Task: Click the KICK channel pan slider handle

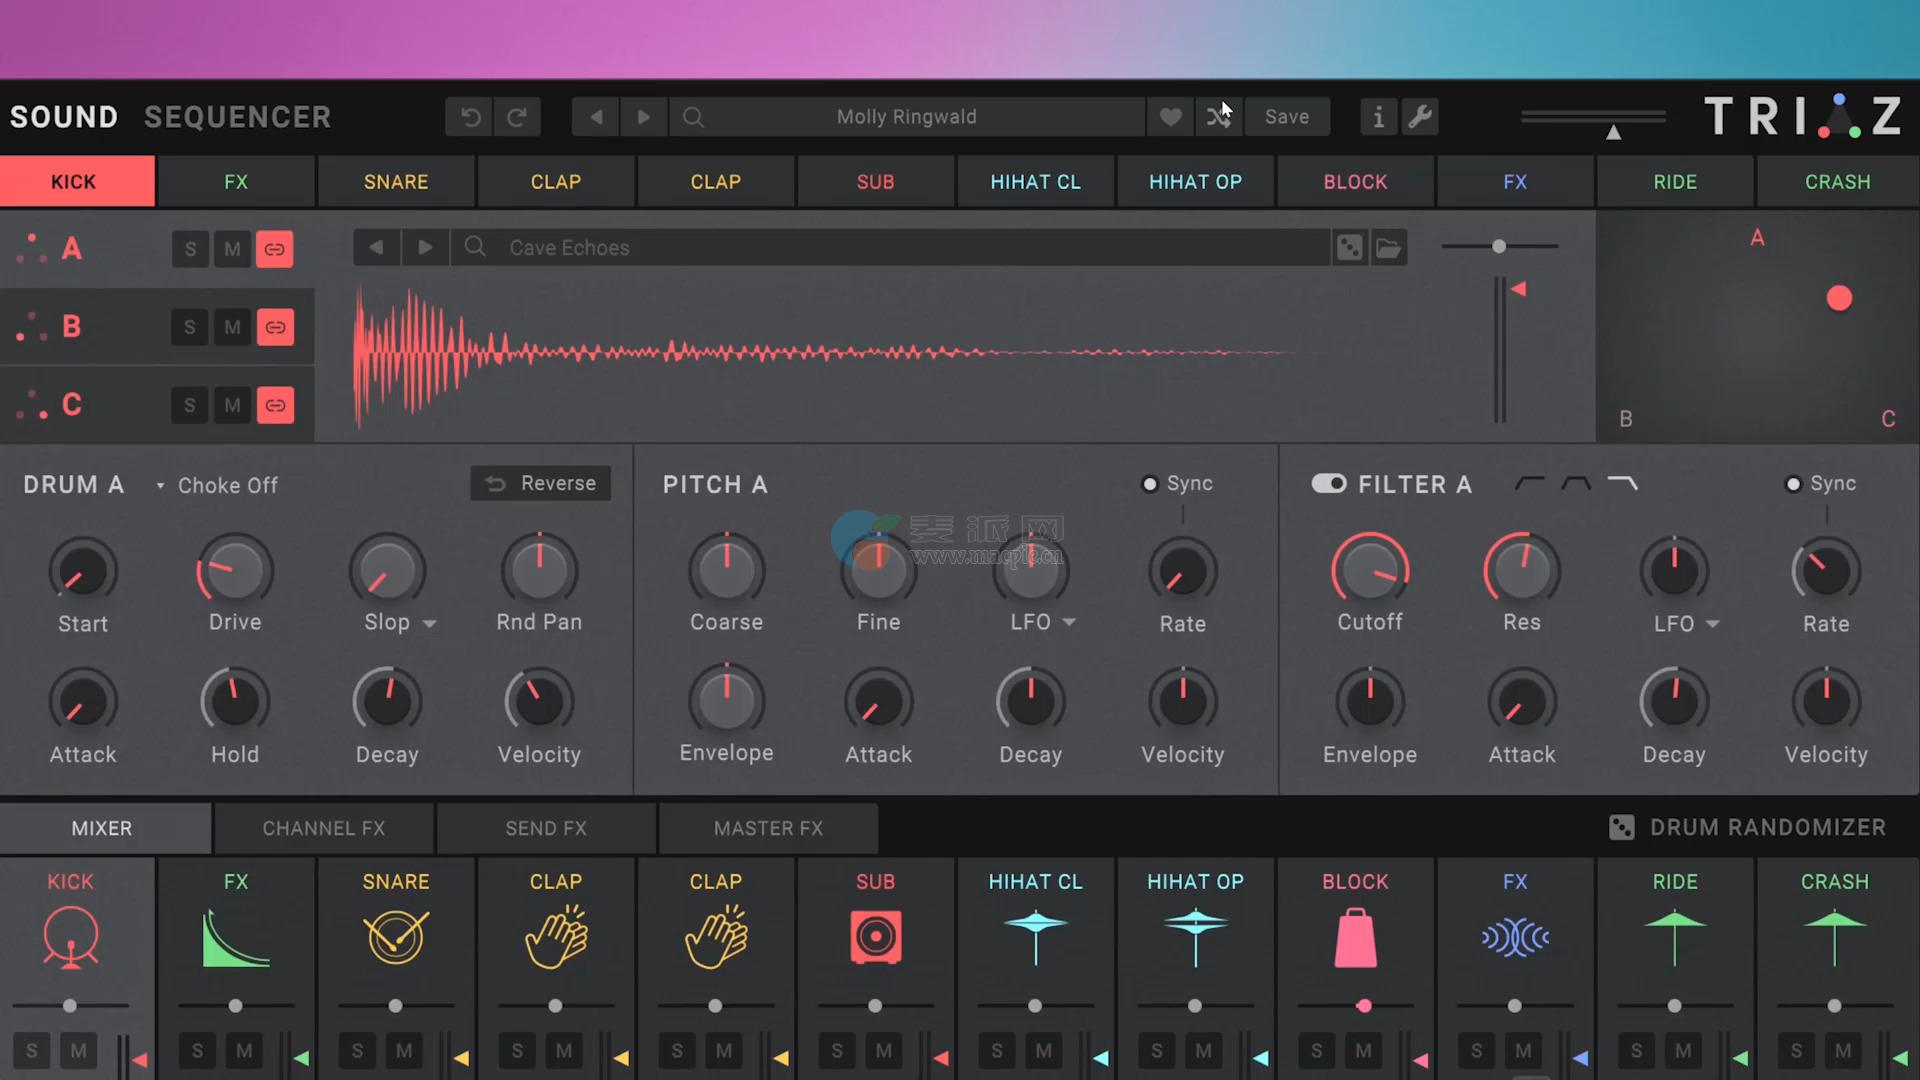Action: 69,1005
